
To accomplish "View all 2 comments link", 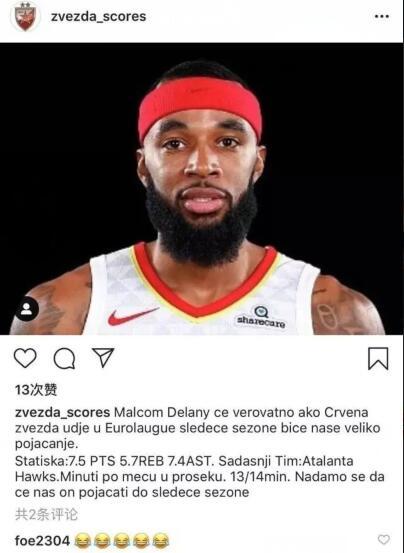I will (46, 514).
